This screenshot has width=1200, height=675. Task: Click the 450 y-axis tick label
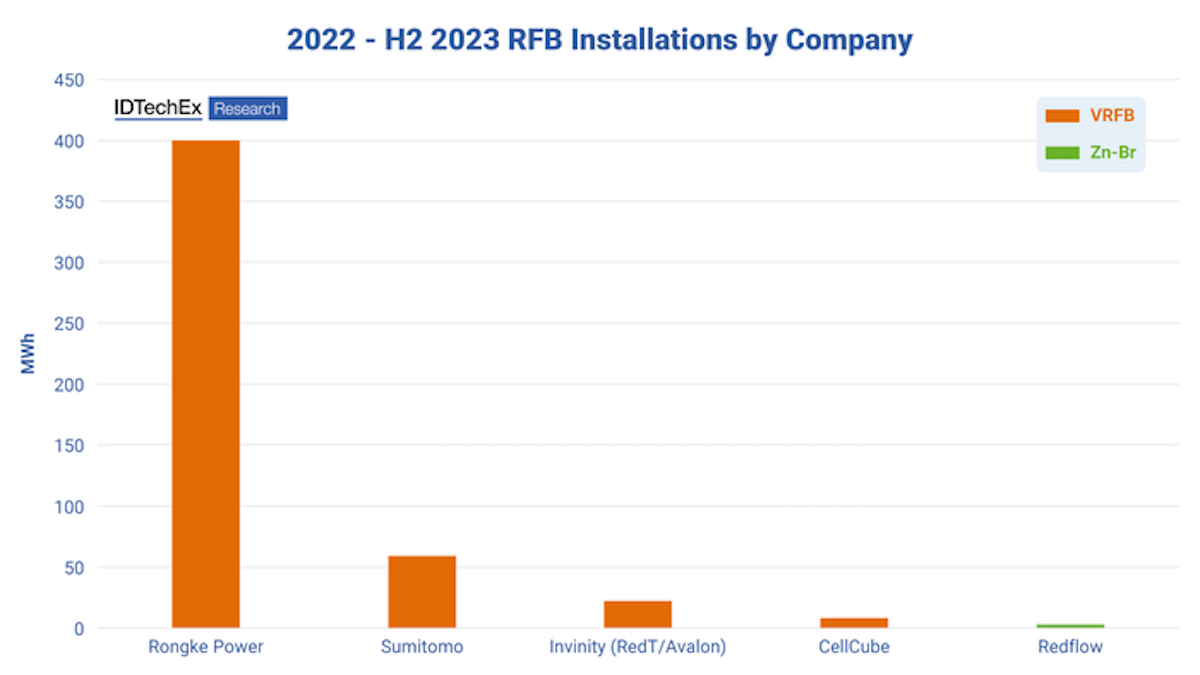[68, 80]
